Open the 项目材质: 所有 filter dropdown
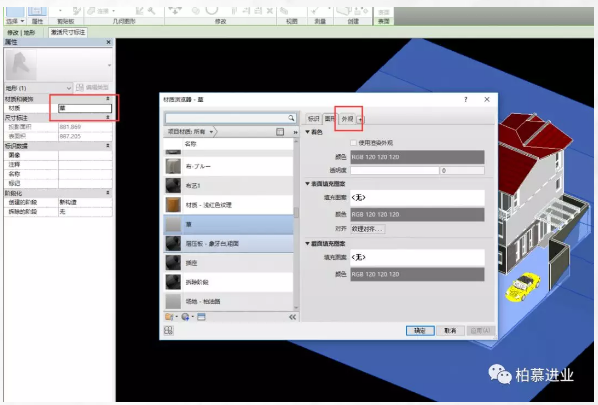The height and width of the screenshot is (405, 598). tap(190, 132)
